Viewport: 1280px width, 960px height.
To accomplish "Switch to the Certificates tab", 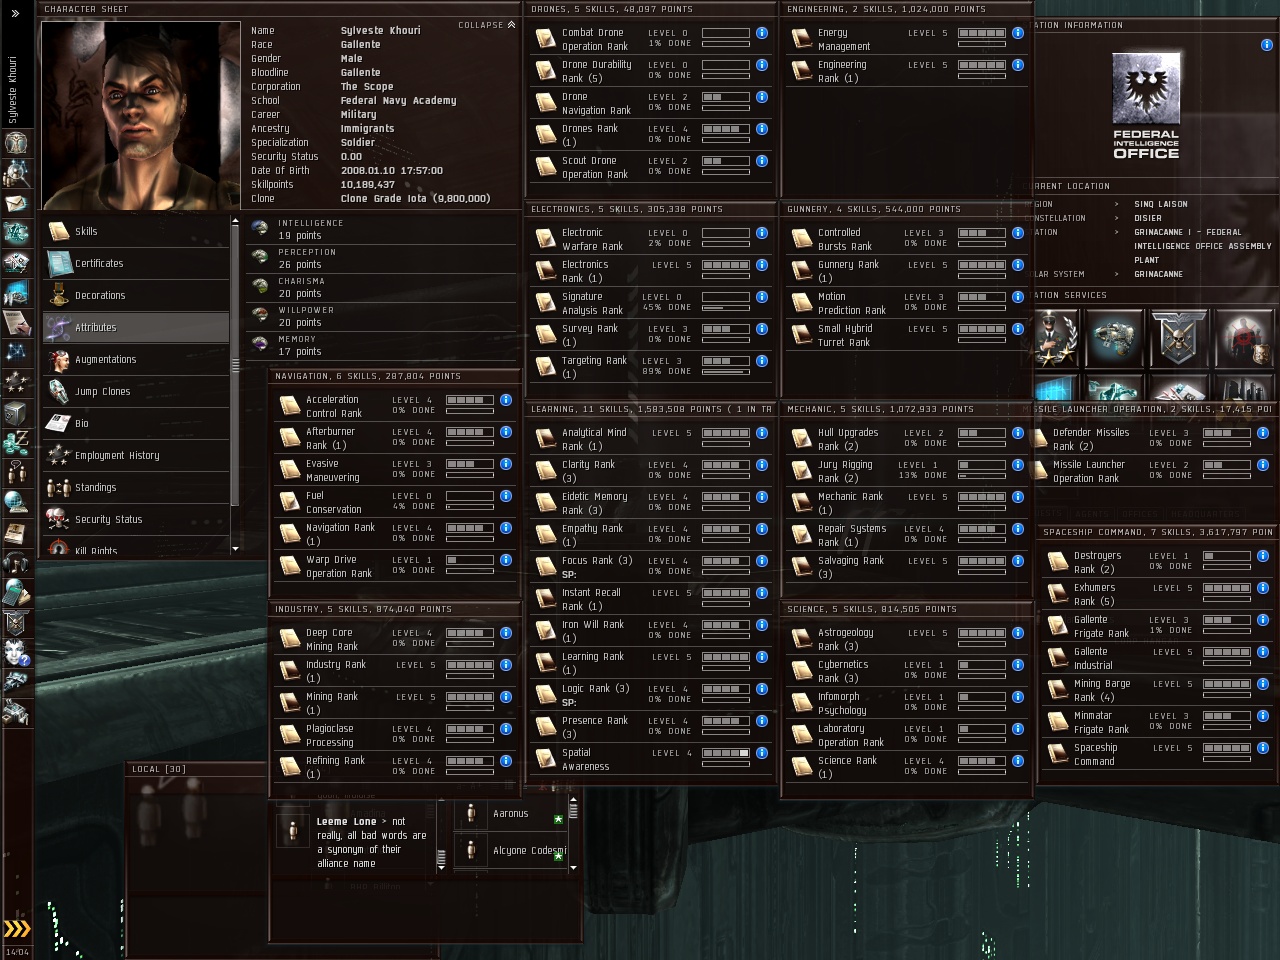I will 136,263.
